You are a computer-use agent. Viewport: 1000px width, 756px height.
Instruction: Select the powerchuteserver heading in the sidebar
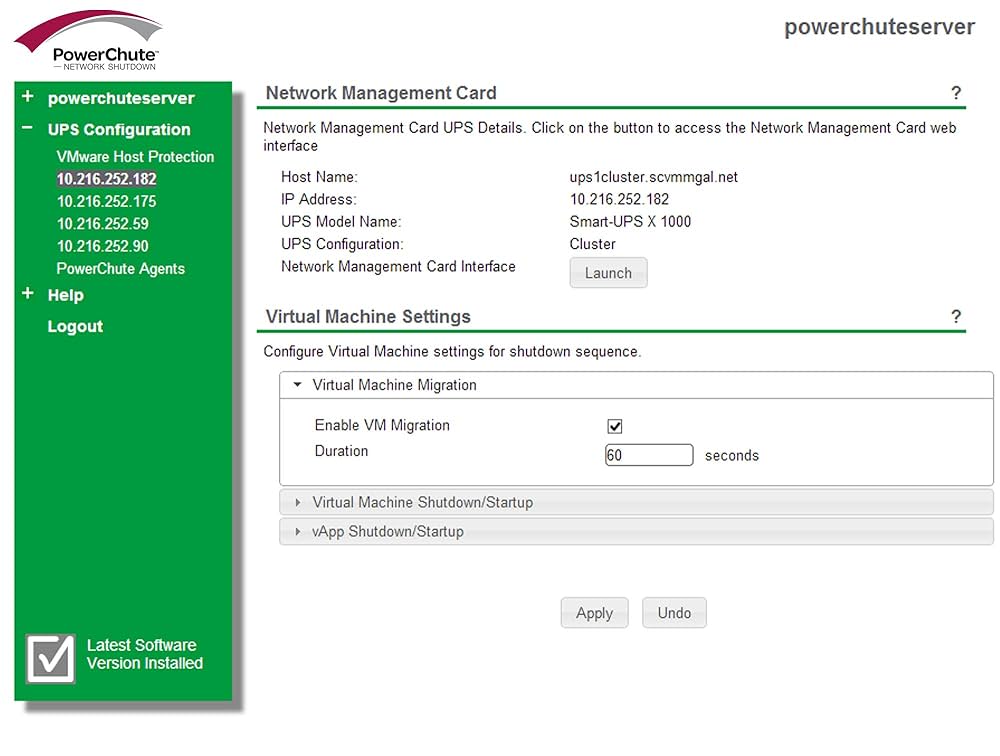click(120, 98)
